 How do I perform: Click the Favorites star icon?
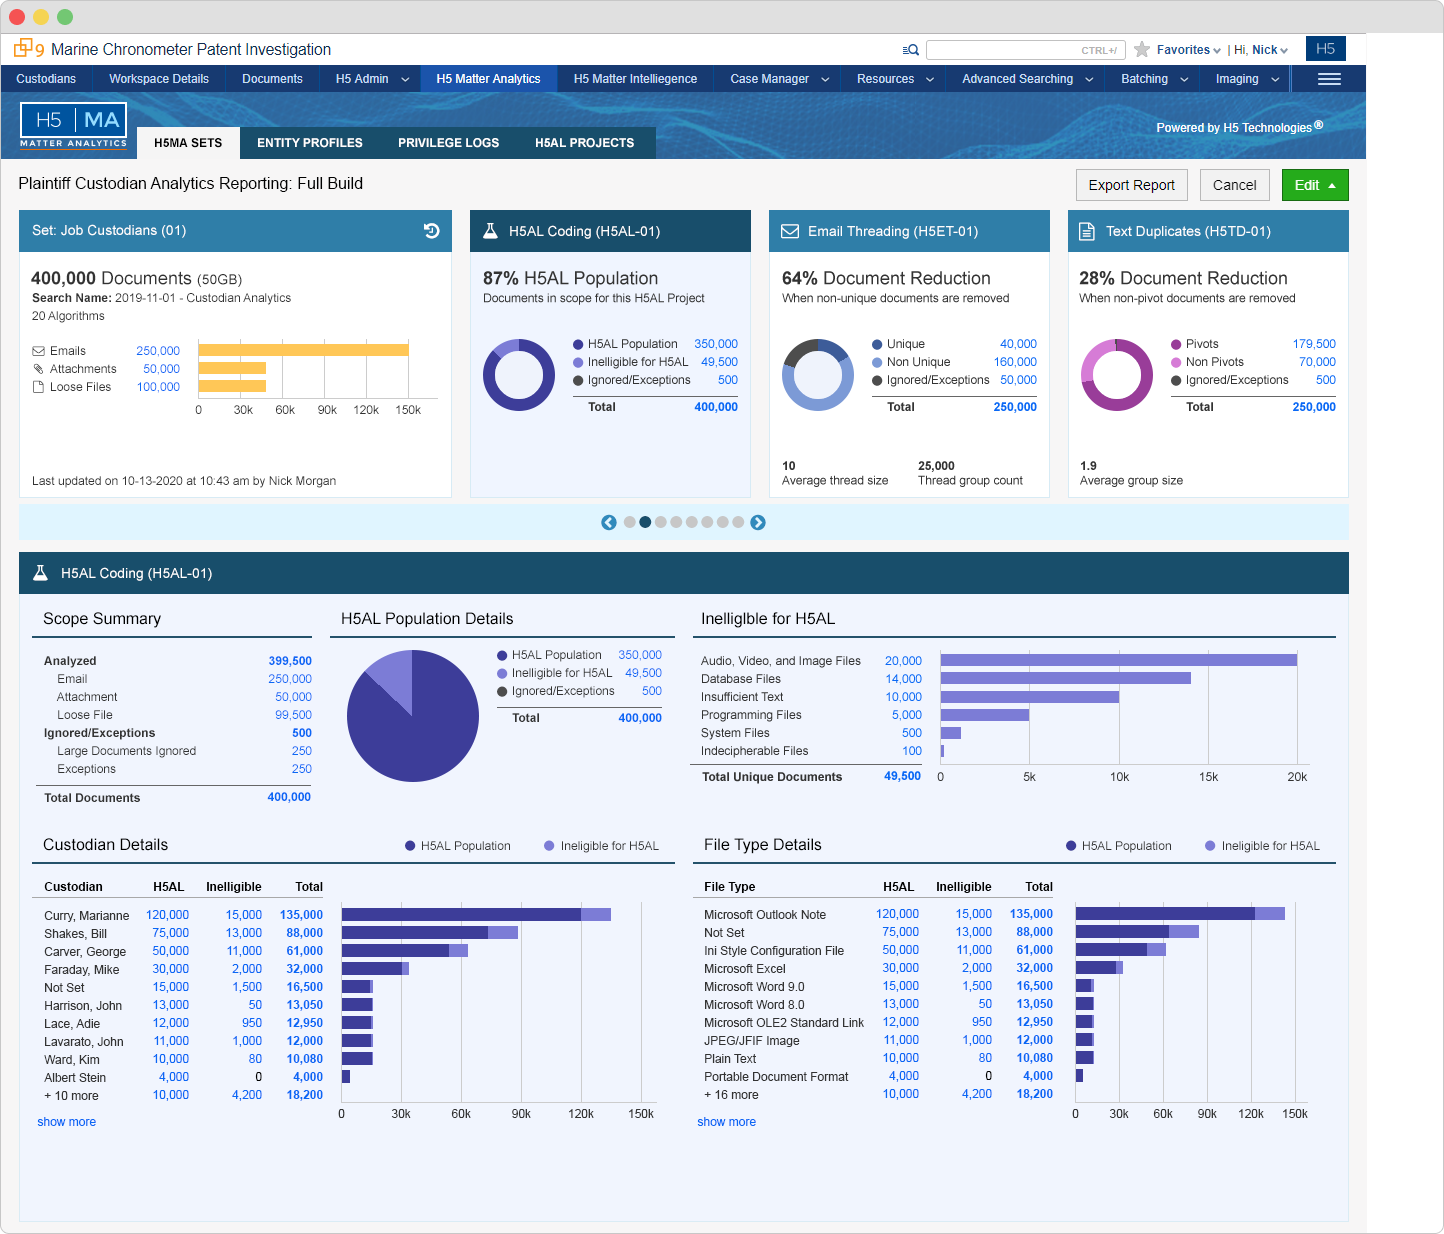(1141, 49)
